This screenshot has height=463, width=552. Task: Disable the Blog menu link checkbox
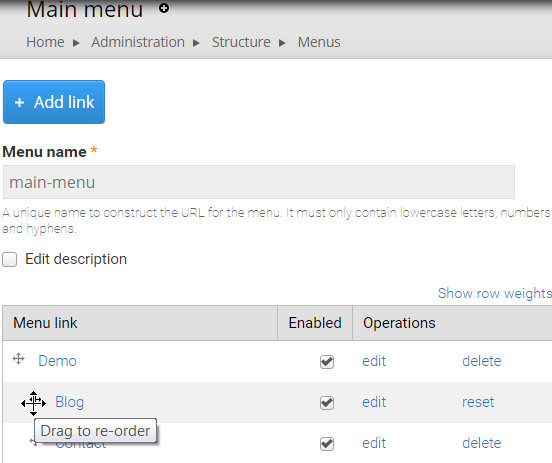coord(327,402)
